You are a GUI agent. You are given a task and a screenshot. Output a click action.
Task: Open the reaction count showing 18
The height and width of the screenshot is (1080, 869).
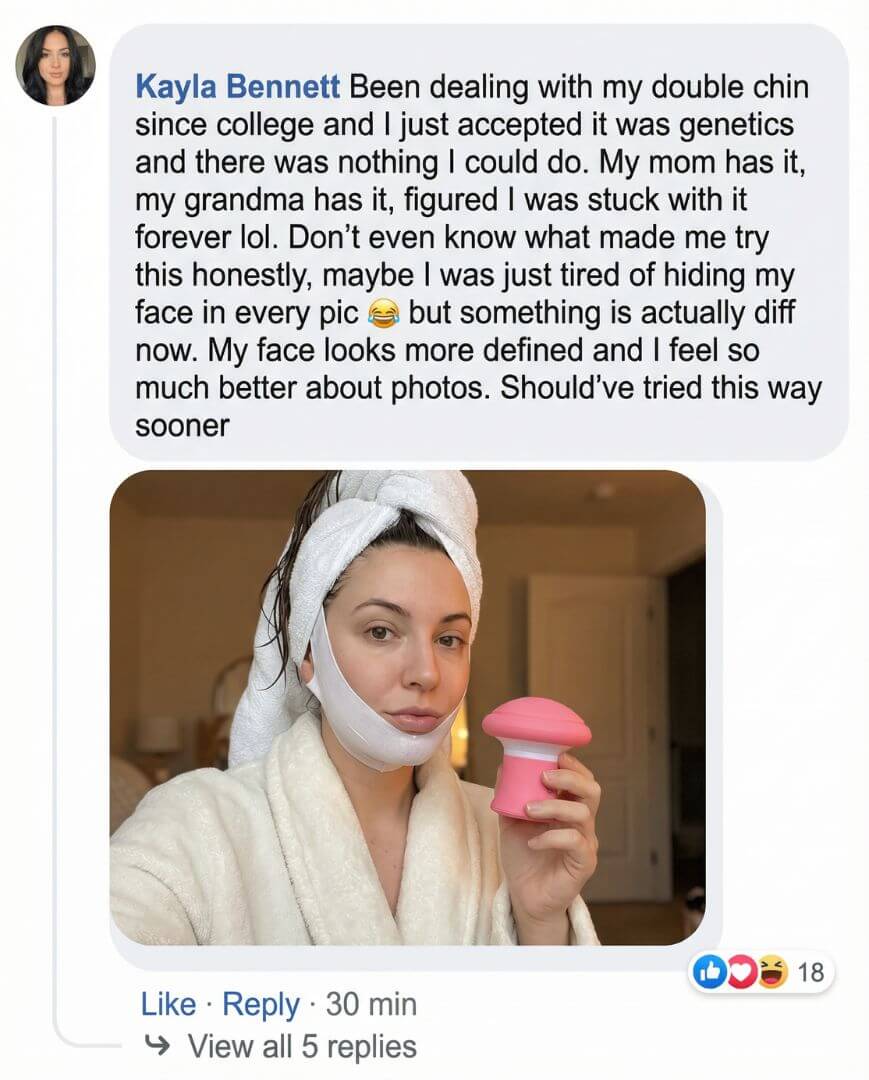(x=812, y=972)
